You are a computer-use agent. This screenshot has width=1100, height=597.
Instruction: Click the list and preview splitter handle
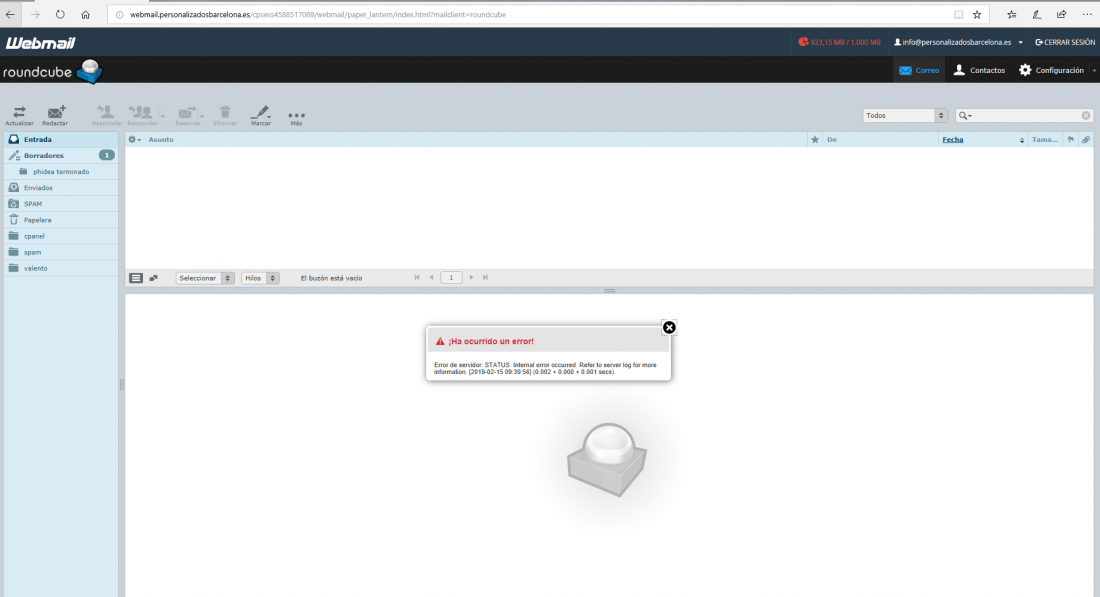pos(610,290)
